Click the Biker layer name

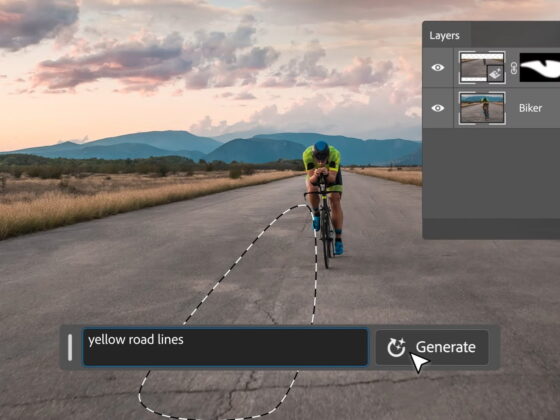click(x=530, y=108)
